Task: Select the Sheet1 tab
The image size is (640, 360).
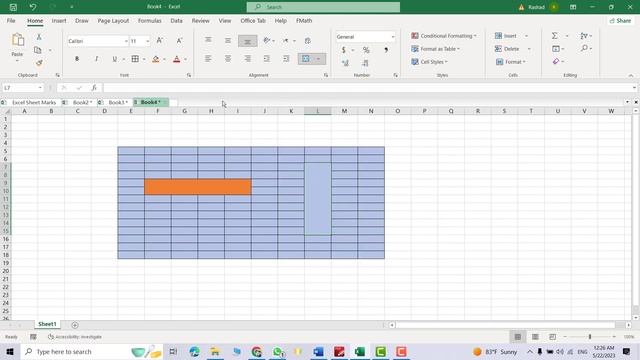Action: [x=47, y=324]
